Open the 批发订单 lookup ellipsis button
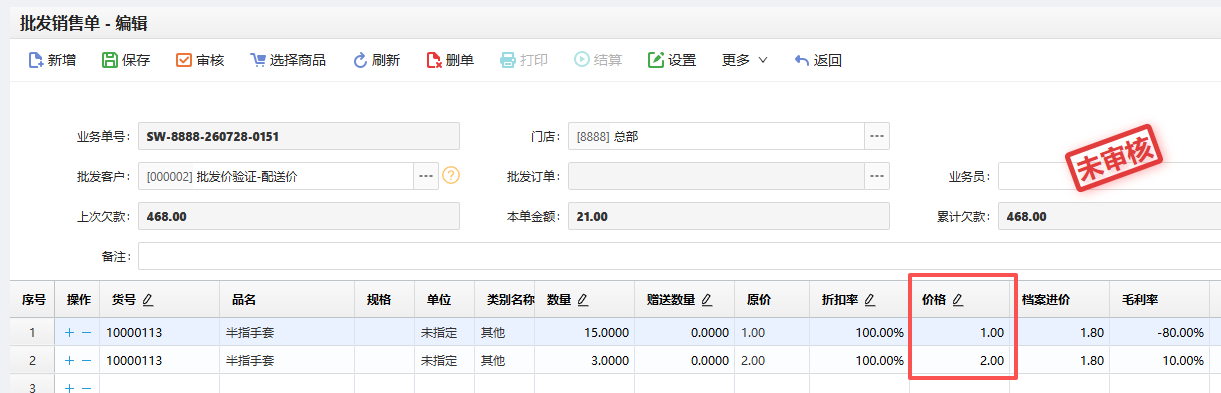 pos(877,176)
